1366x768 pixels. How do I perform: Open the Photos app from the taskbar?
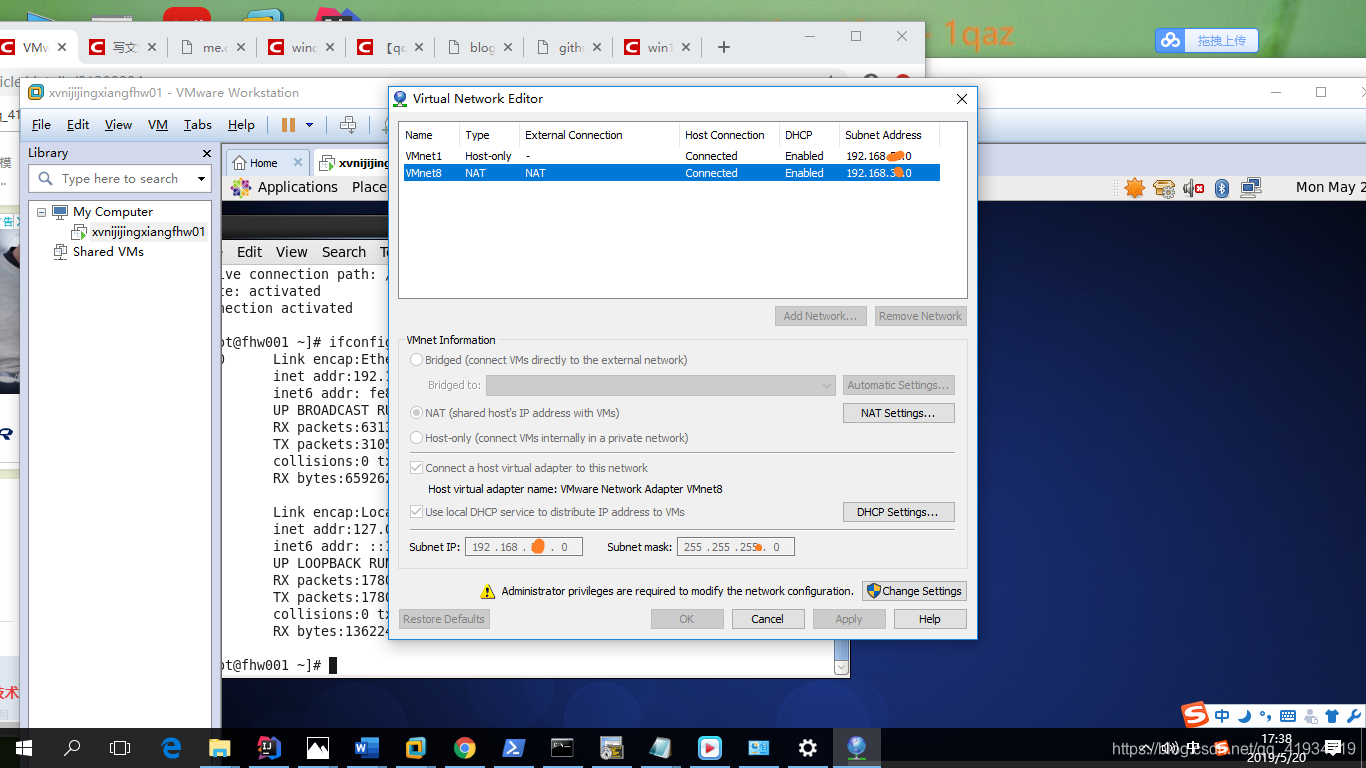[x=318, y=747]
